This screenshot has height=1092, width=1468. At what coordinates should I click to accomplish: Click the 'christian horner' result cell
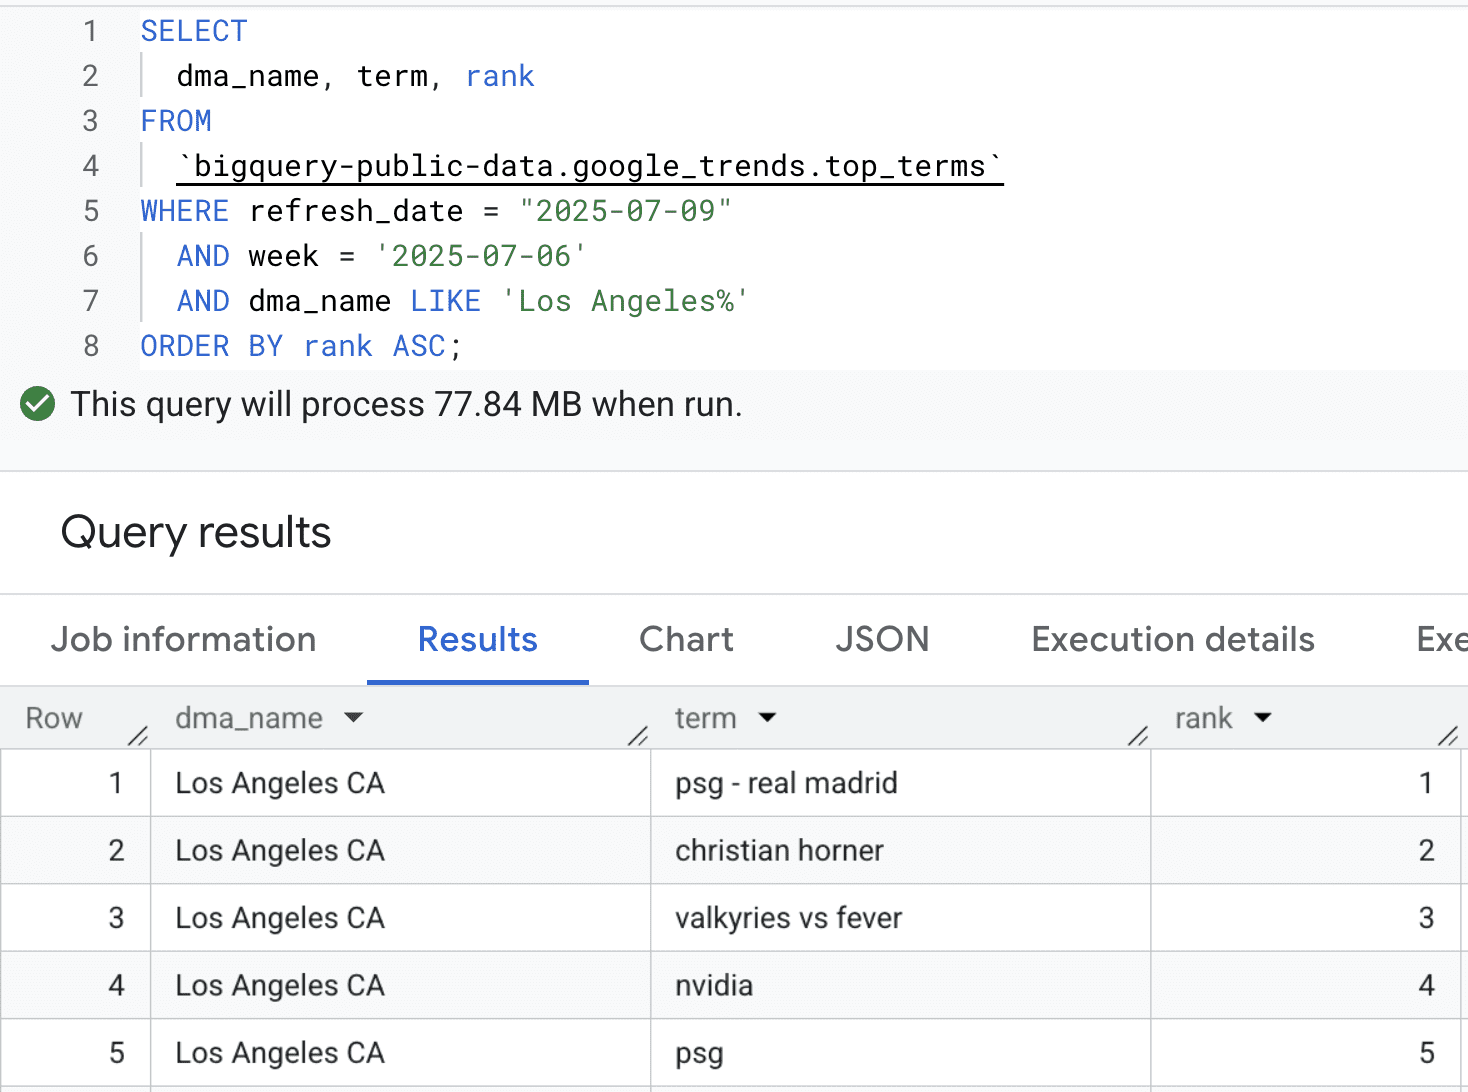[x=779, y=851]
